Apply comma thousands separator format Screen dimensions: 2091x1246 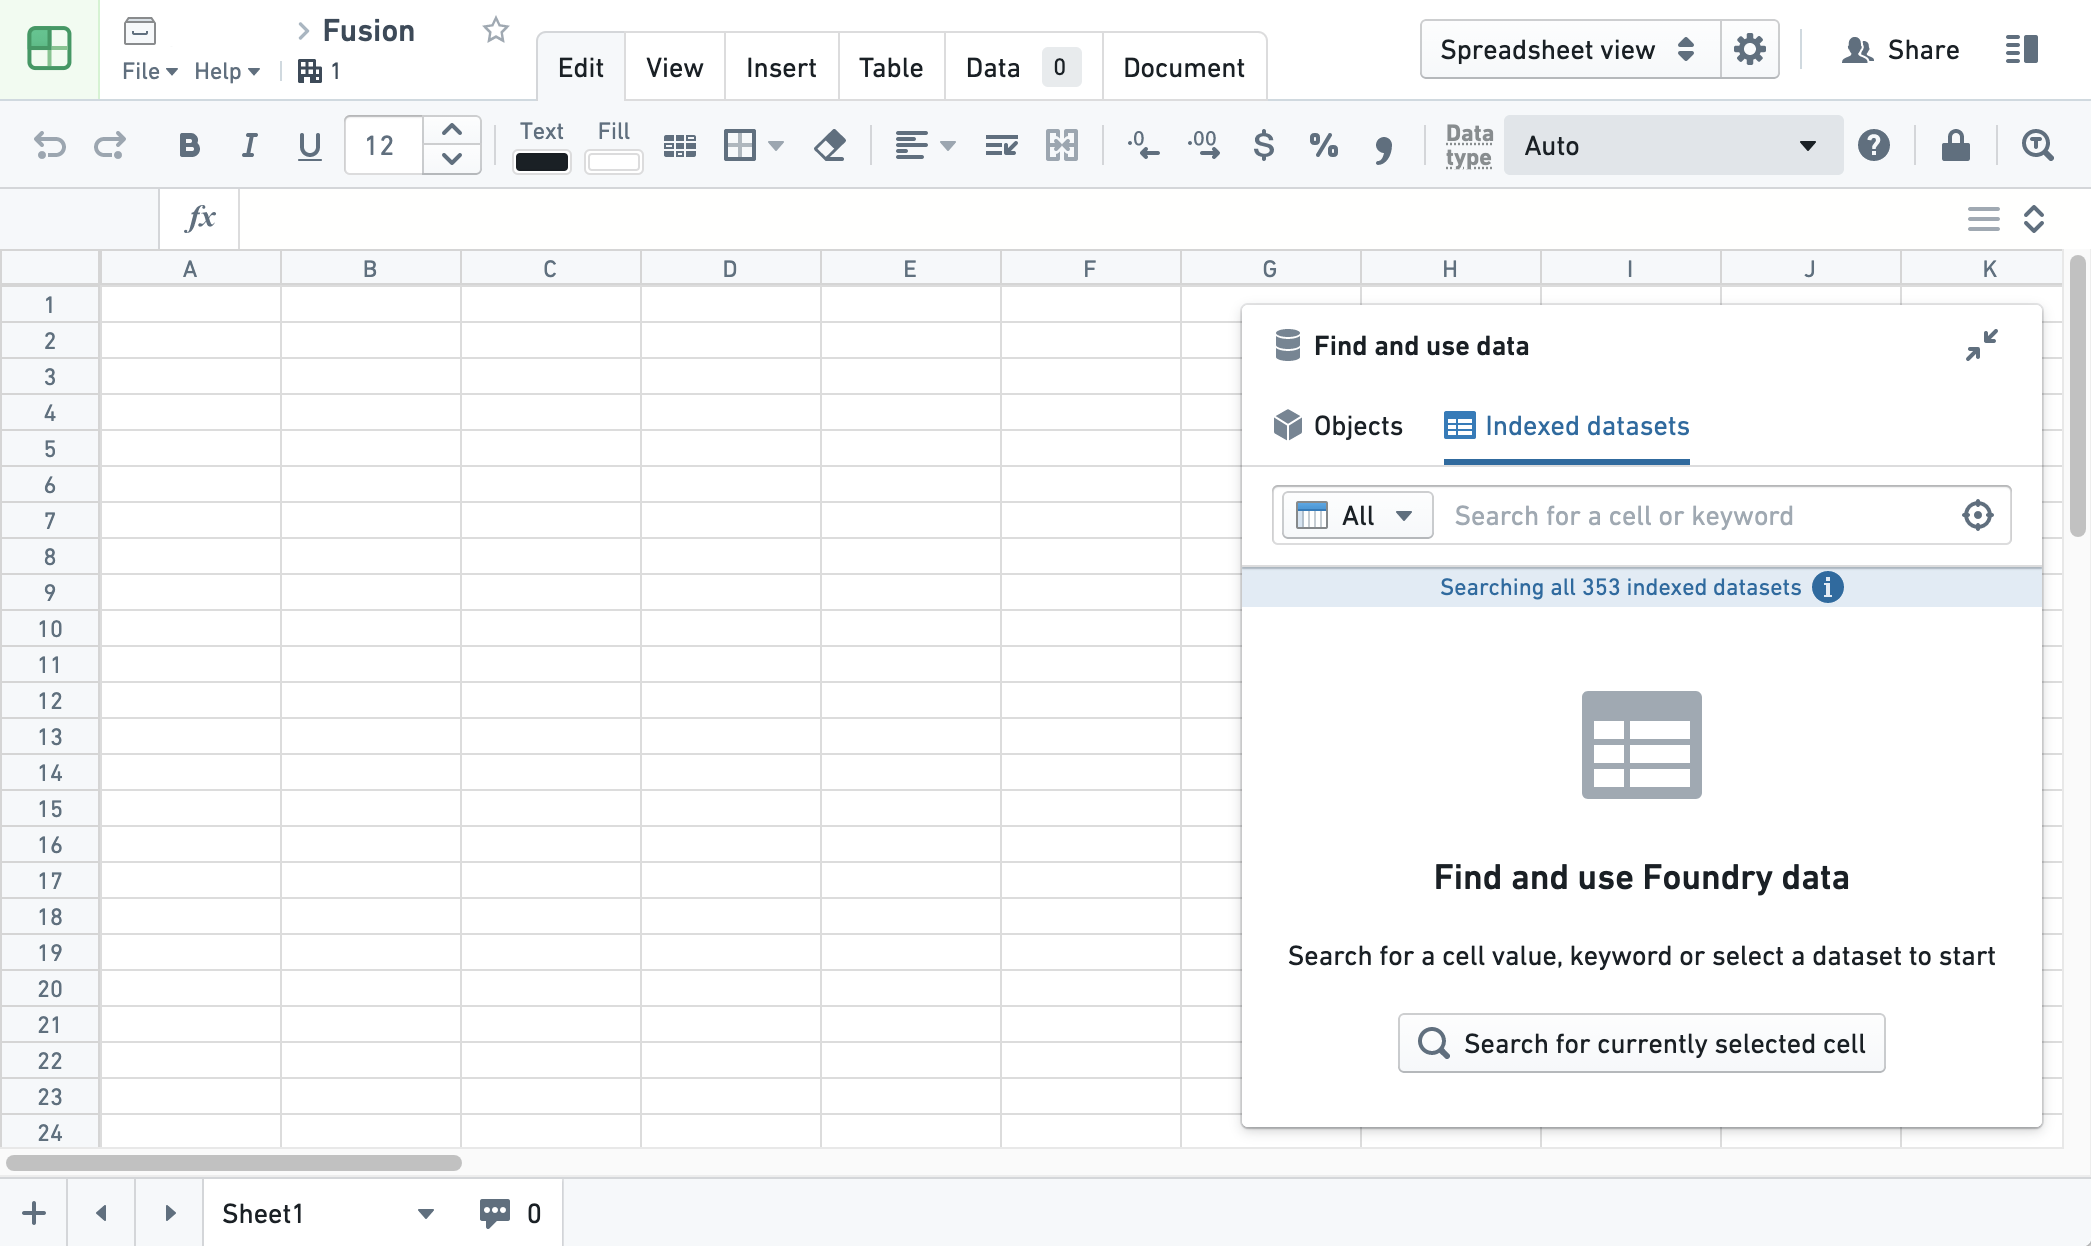(1384, 149)
